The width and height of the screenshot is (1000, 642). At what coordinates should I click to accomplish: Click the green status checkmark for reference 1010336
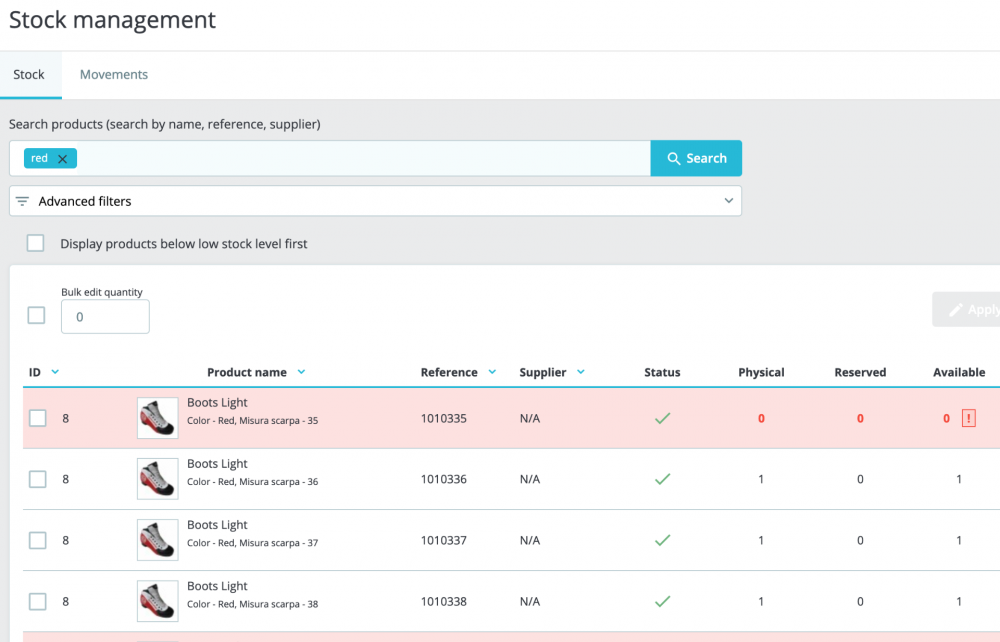[x=662, y=479]
